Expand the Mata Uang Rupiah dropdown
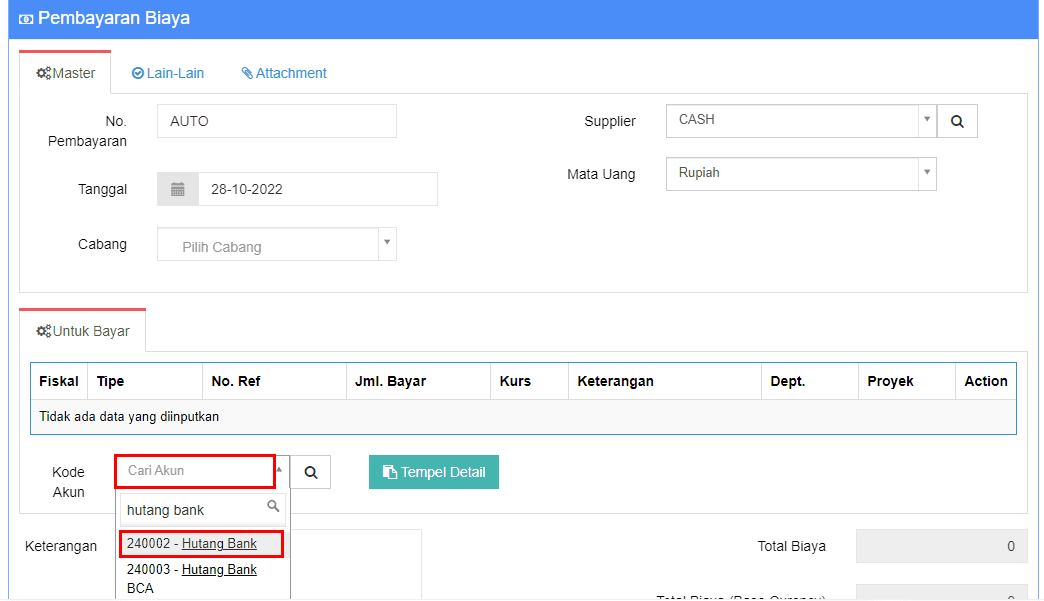 click(927, 173)
